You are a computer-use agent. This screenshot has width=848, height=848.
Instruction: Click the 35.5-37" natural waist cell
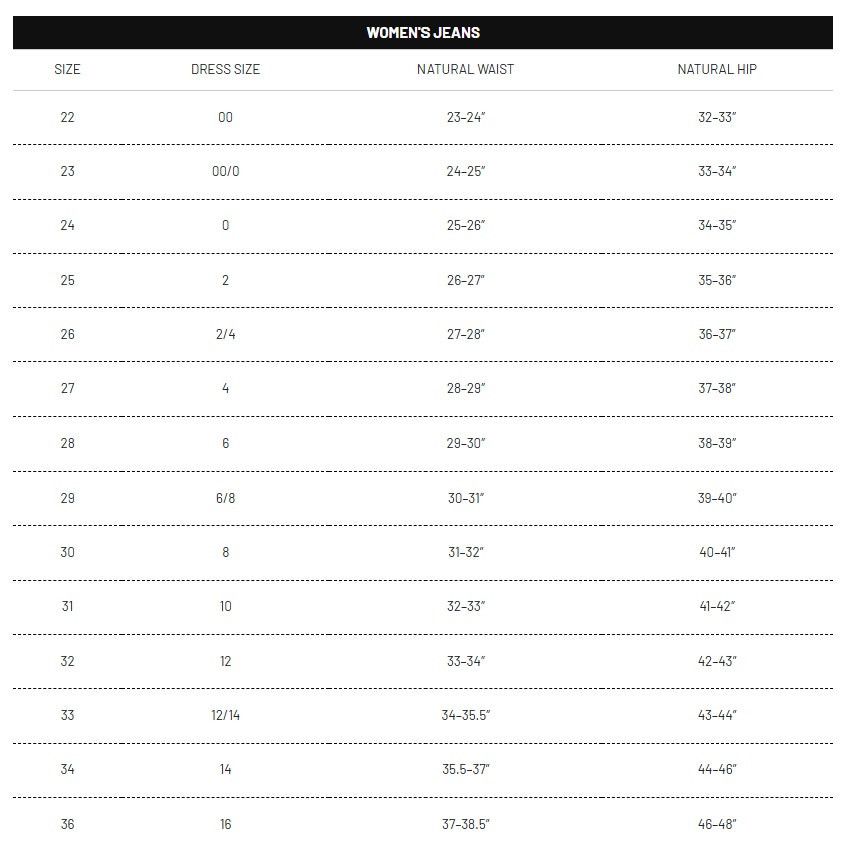(x=466, y=769)
